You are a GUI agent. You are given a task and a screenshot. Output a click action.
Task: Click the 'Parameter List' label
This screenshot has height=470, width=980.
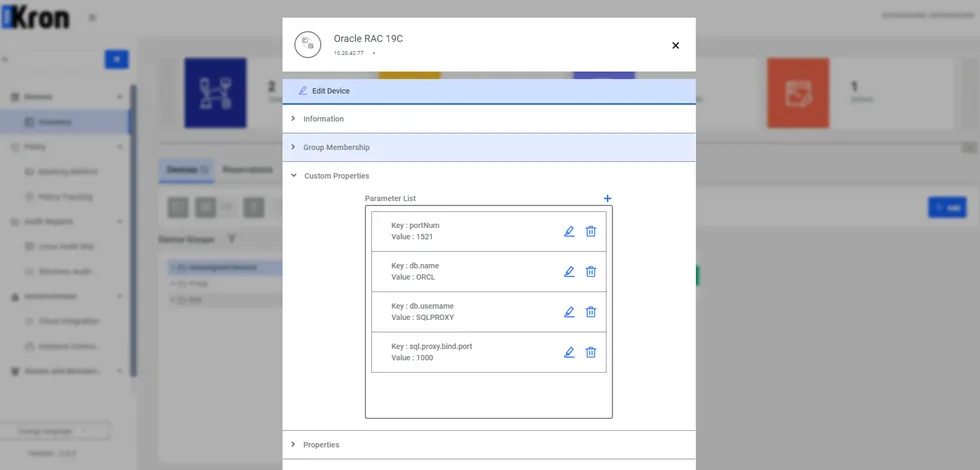[390, 198]
